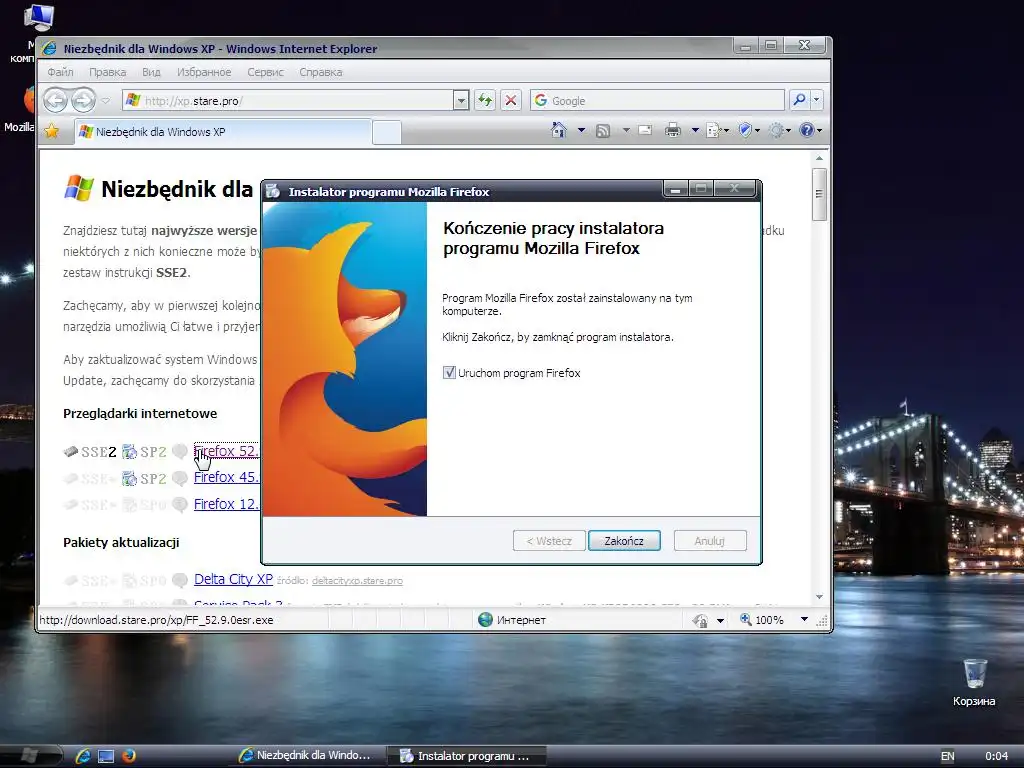Click the Print icon in IE toolbar
This screenshot has height=768, width=1024.
coord(673,130)
